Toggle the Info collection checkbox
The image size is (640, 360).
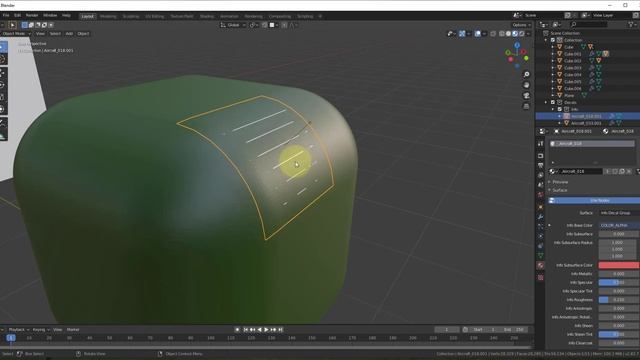coord(560,109)
